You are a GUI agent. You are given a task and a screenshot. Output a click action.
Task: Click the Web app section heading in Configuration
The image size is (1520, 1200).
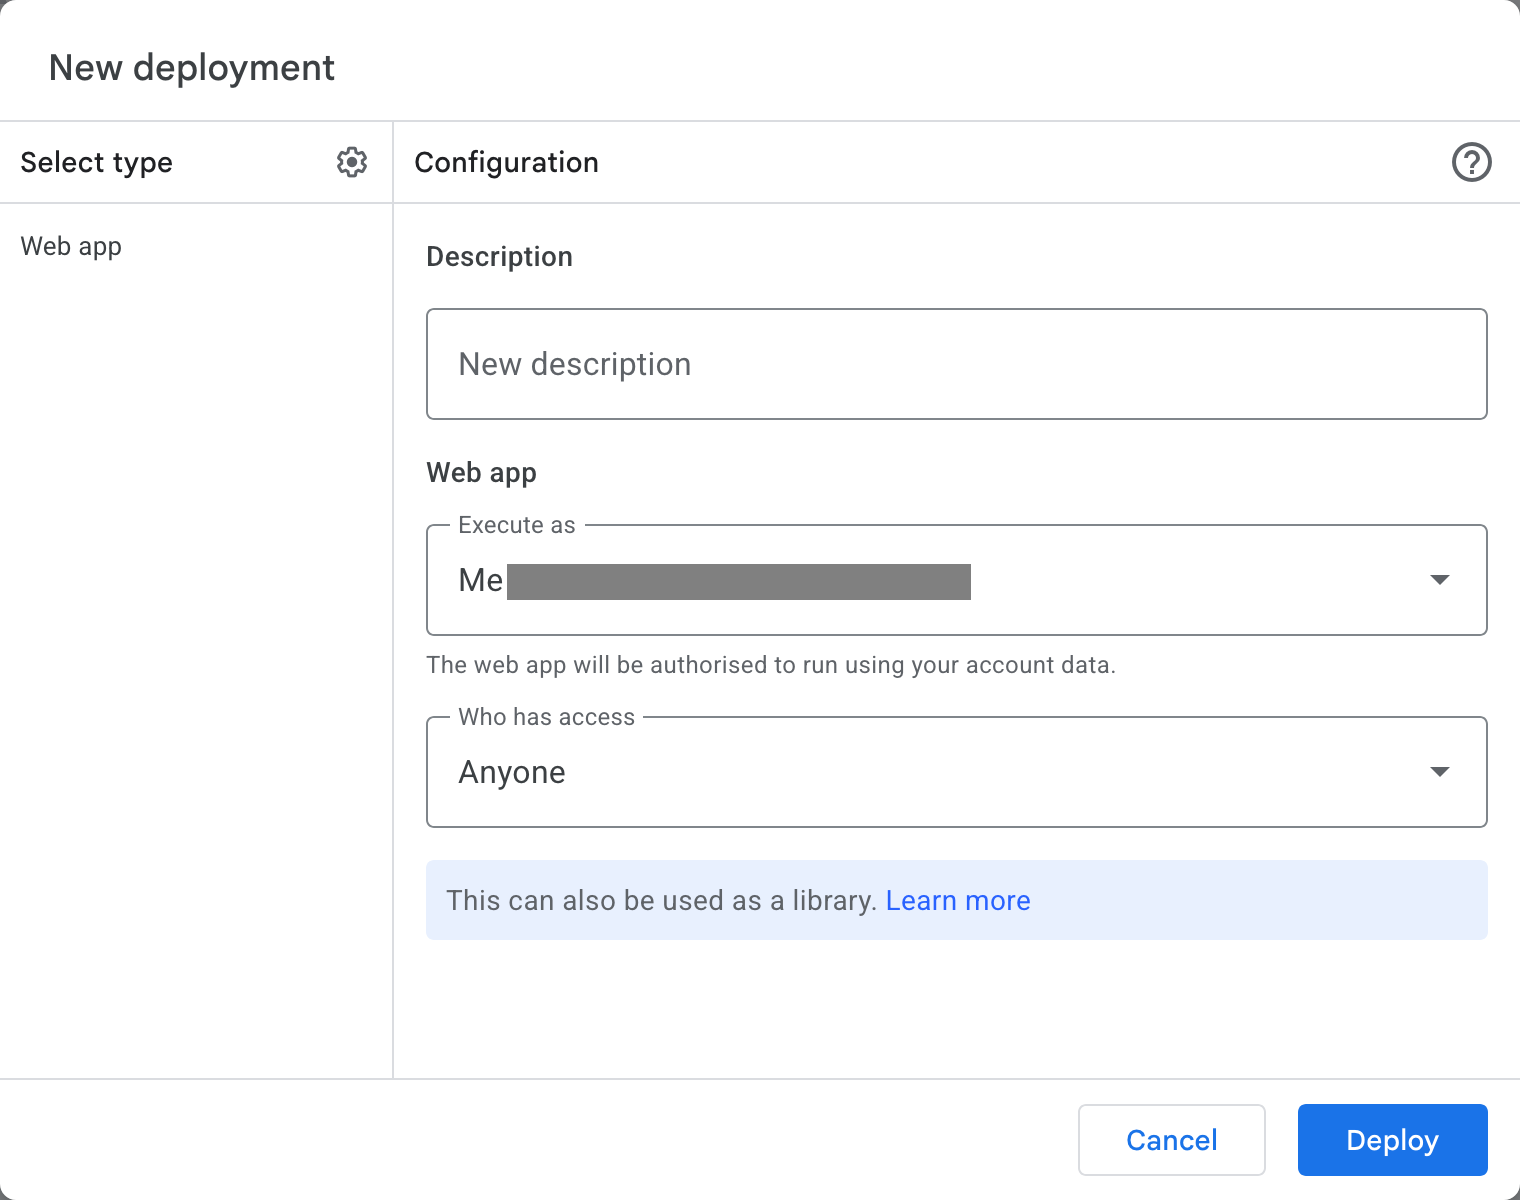pyautogui.click(x=481, y=472)
